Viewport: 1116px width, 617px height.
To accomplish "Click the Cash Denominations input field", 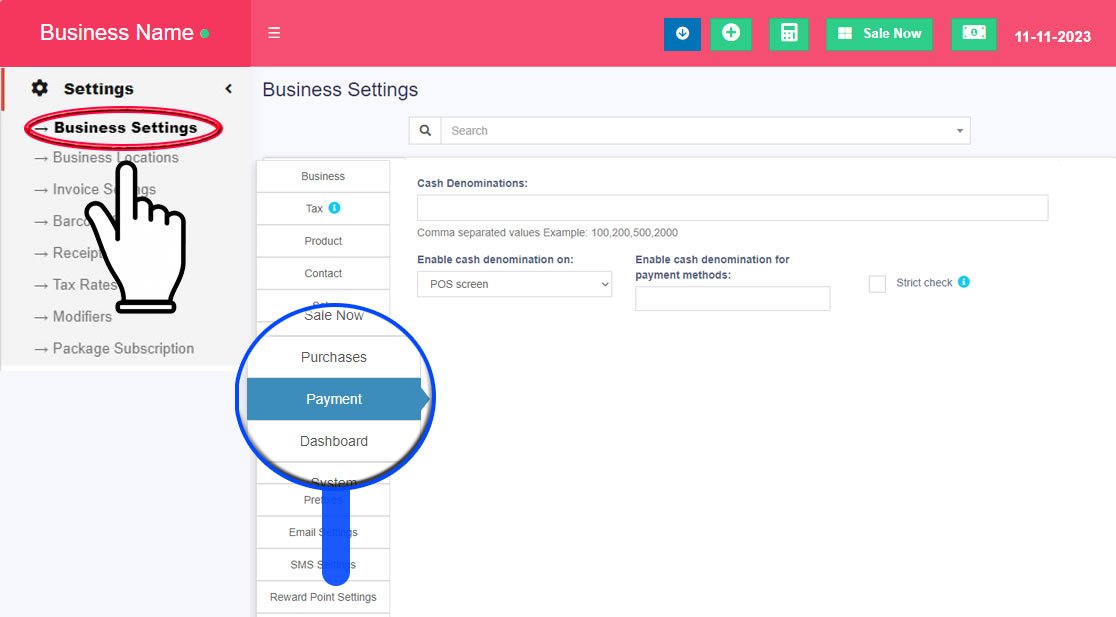I will click(732, 208).
